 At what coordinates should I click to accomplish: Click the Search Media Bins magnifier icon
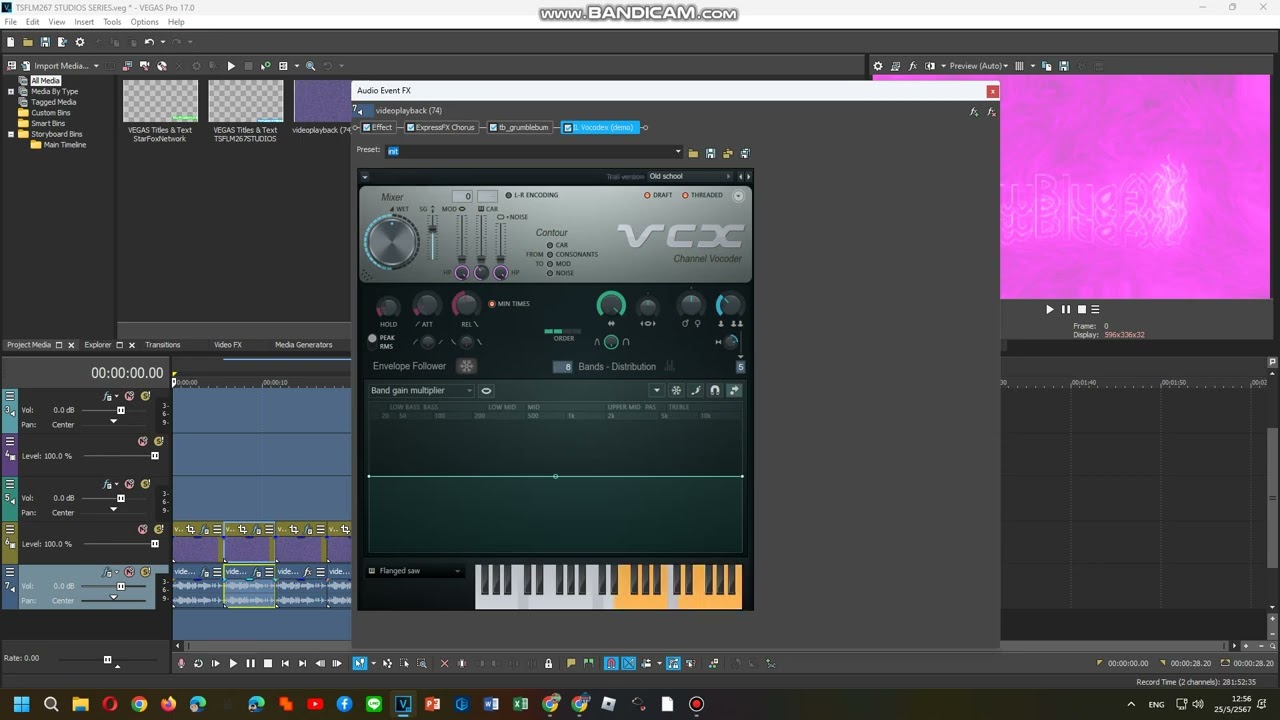click(310, 66)
